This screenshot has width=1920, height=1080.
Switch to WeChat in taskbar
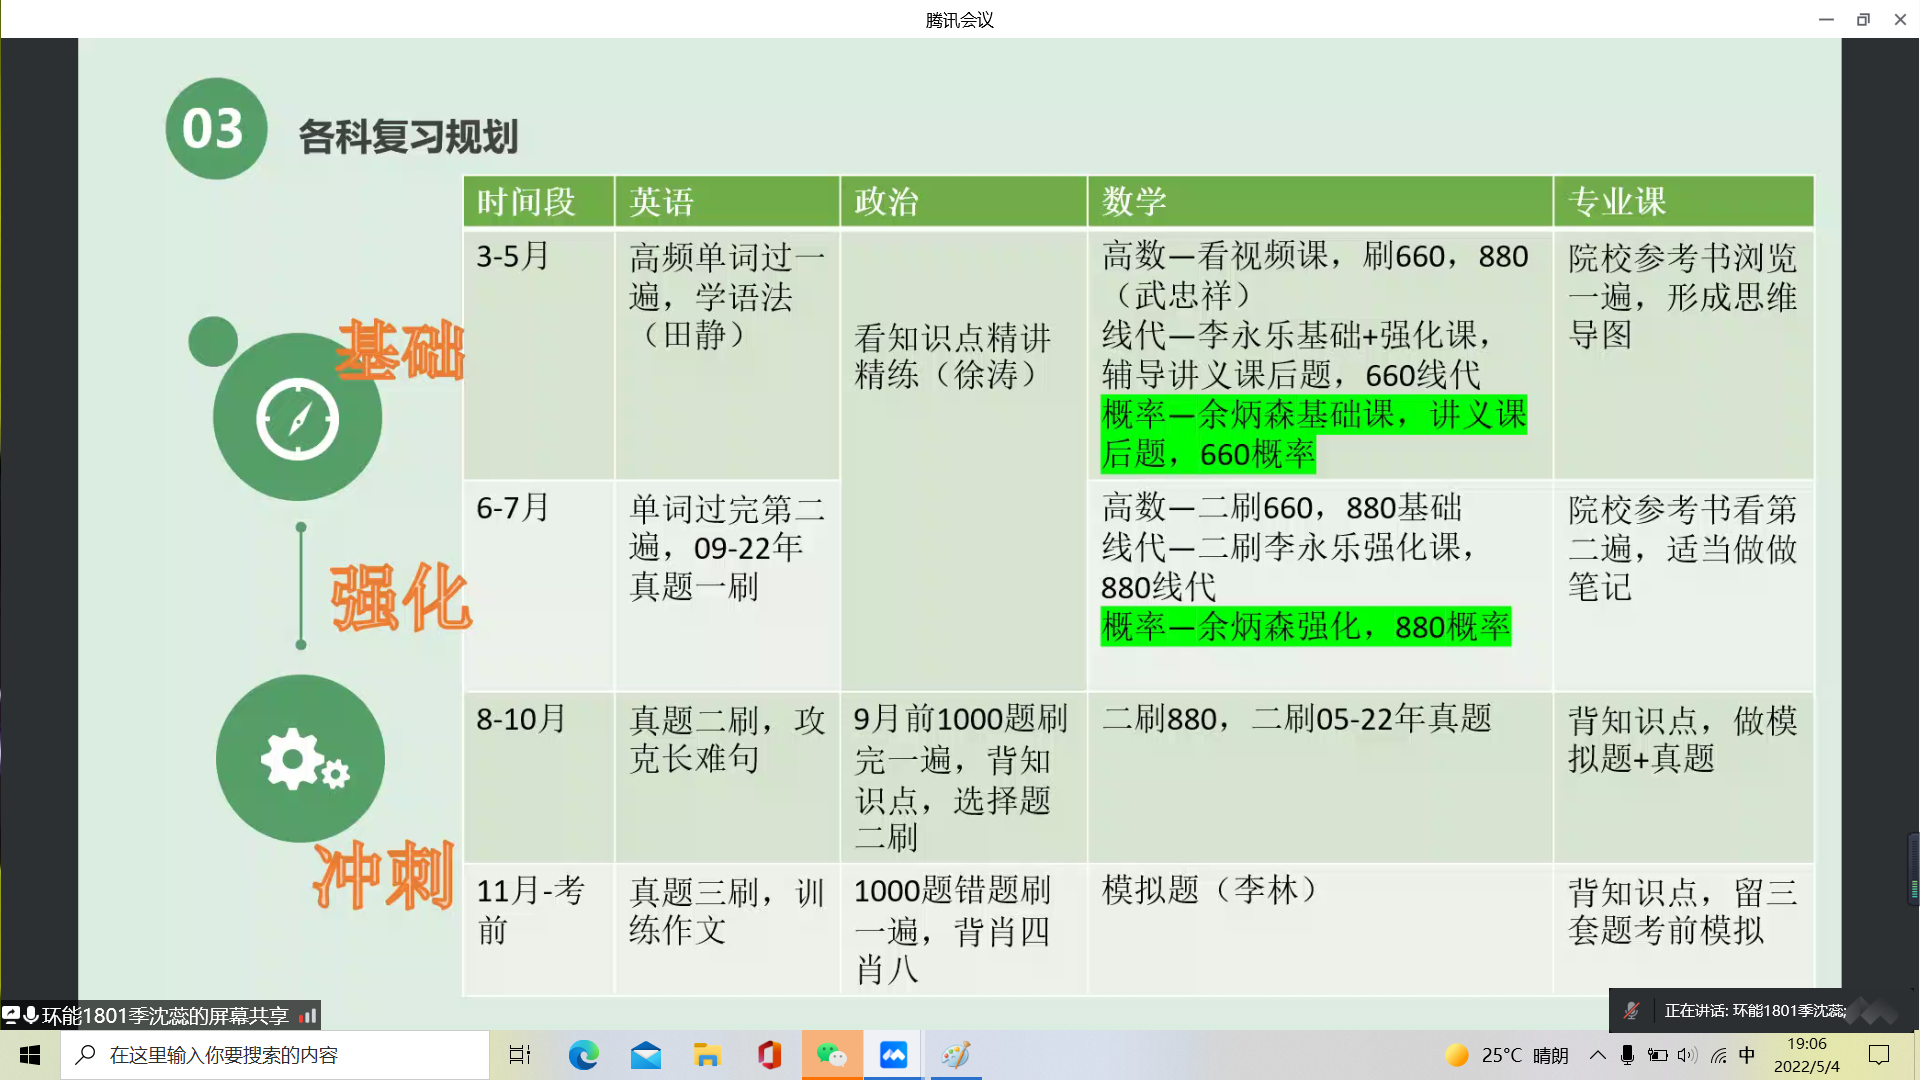[831, 1055]
